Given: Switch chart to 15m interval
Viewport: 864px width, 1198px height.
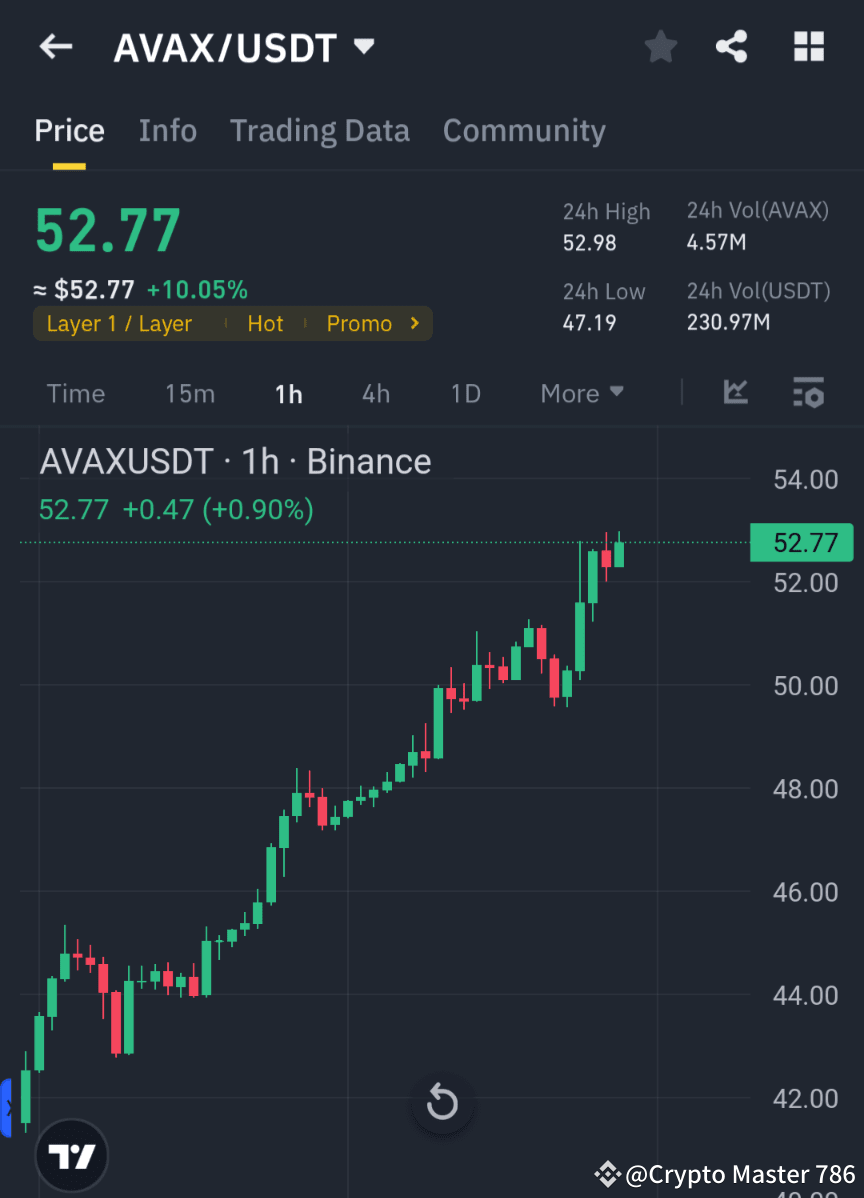Looking at the screenshot, I should point(190,393).
